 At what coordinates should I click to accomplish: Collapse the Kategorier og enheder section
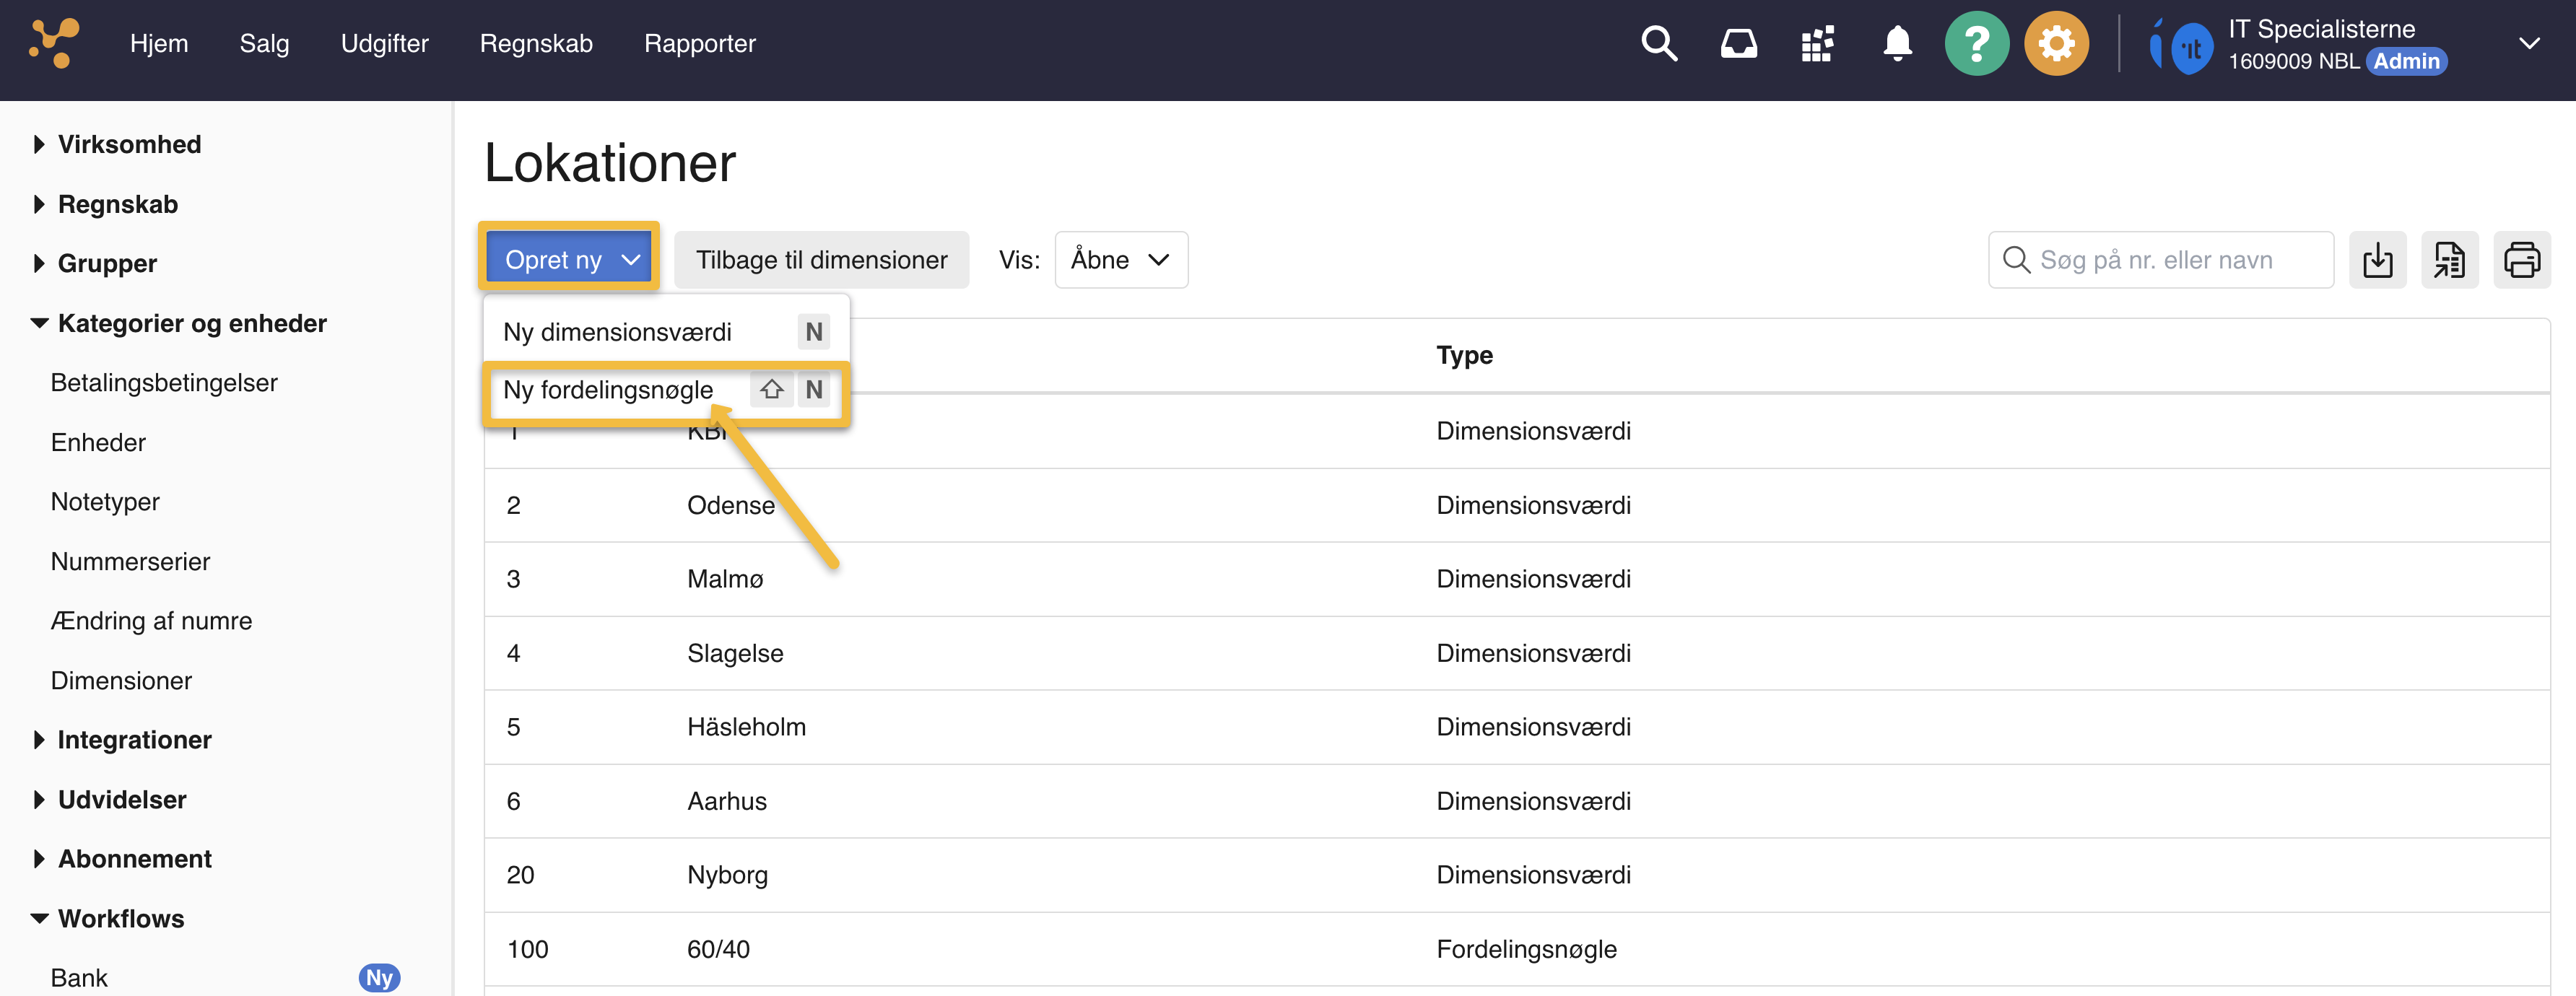[x=191, y=323]
